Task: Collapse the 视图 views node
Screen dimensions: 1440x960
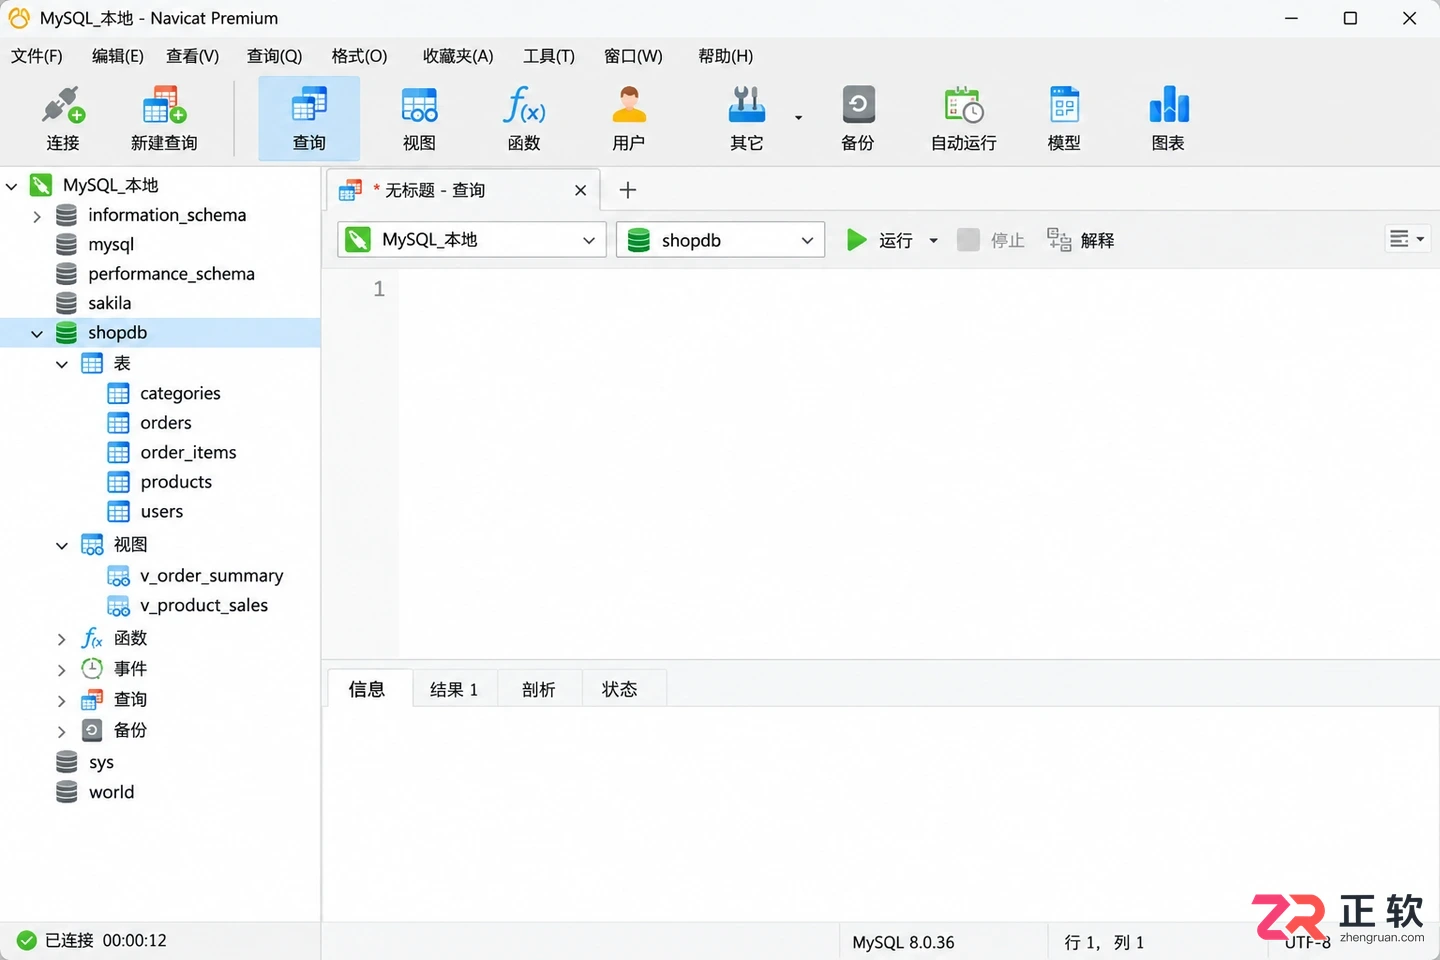Action: [62, 546]
